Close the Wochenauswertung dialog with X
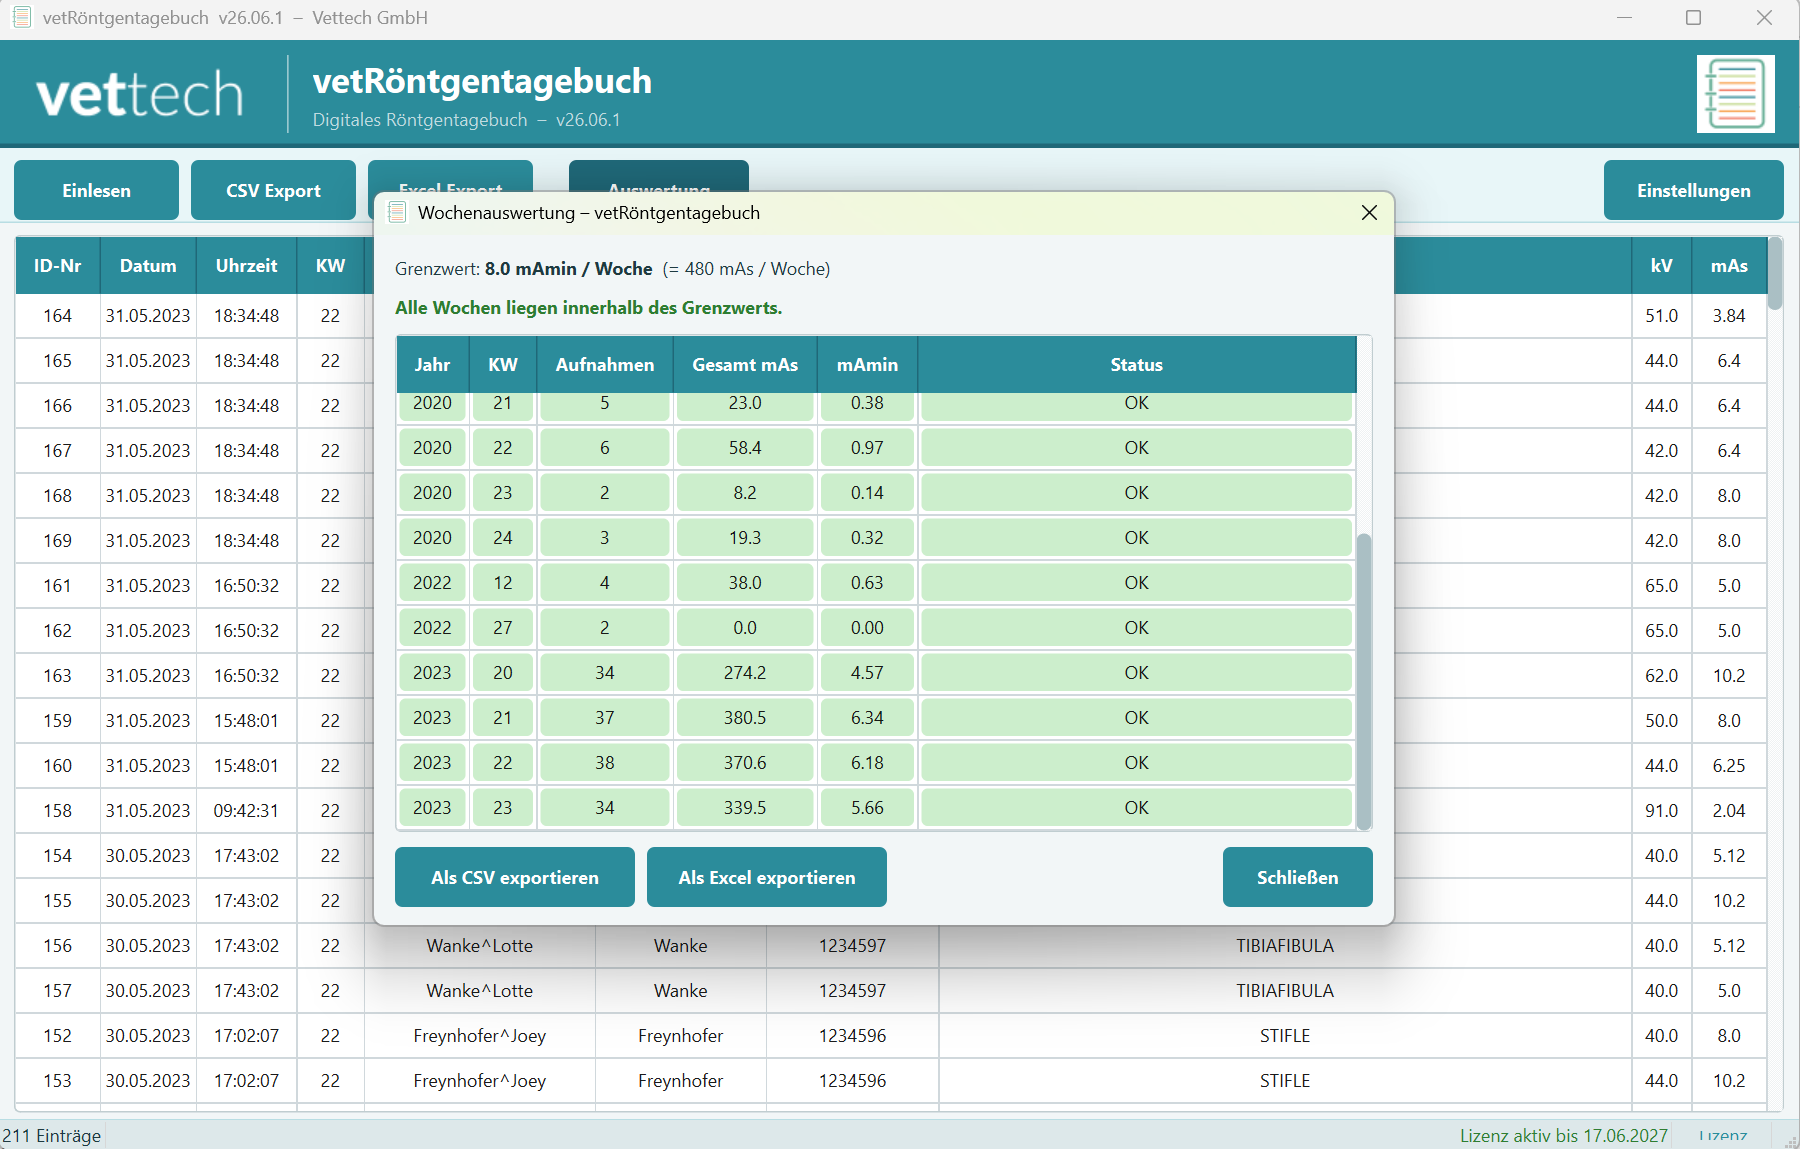Screen dimensions: 1800x1149 (x=1369, y=212)
